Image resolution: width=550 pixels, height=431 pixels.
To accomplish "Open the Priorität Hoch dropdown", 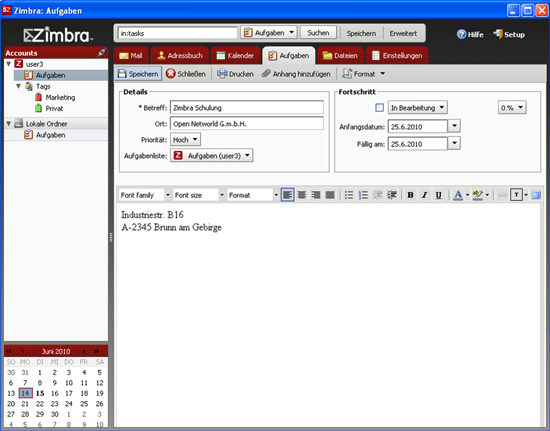I will 185,140.
